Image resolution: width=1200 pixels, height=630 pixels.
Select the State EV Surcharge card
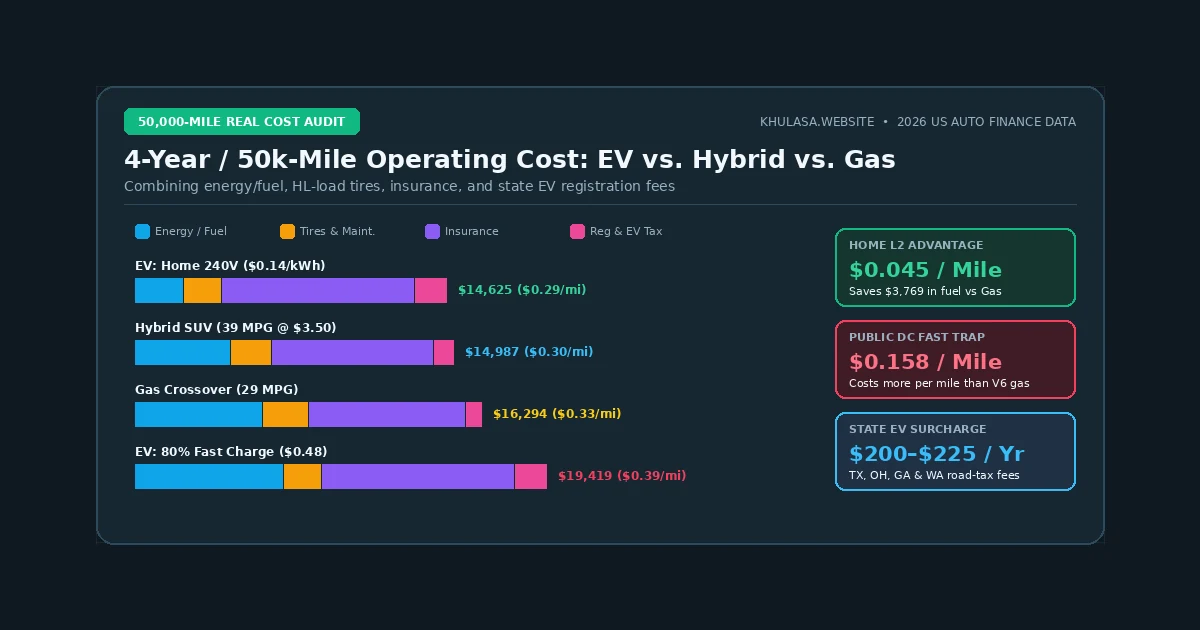coord(955,451)
